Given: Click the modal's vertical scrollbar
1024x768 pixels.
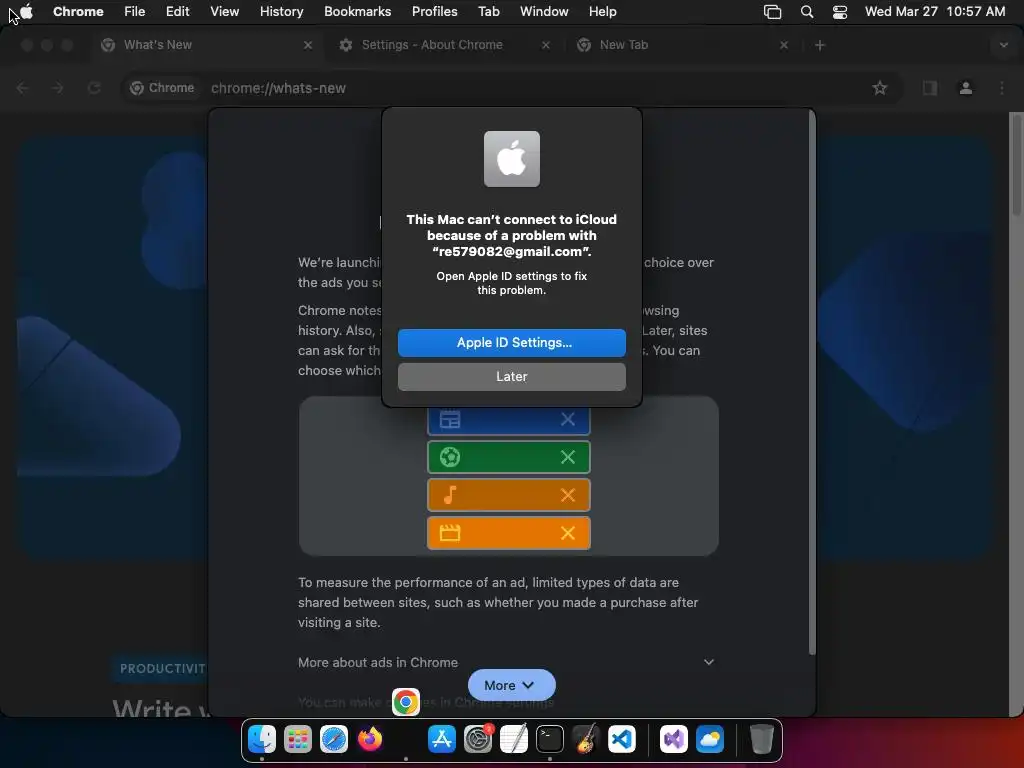Looking at the screenshot, I should click(x=812, y=382).
